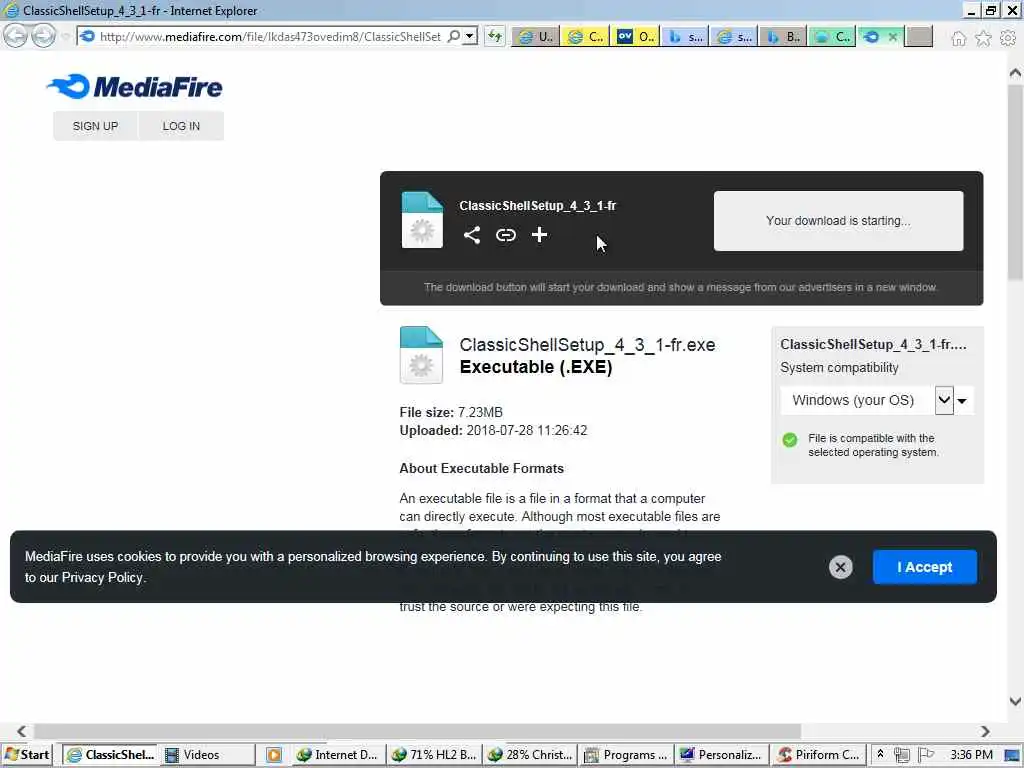The height and width of the screenshot is (768, 1024).
Task: Click the Home icon in the IE toolbar
Action: 958,39
